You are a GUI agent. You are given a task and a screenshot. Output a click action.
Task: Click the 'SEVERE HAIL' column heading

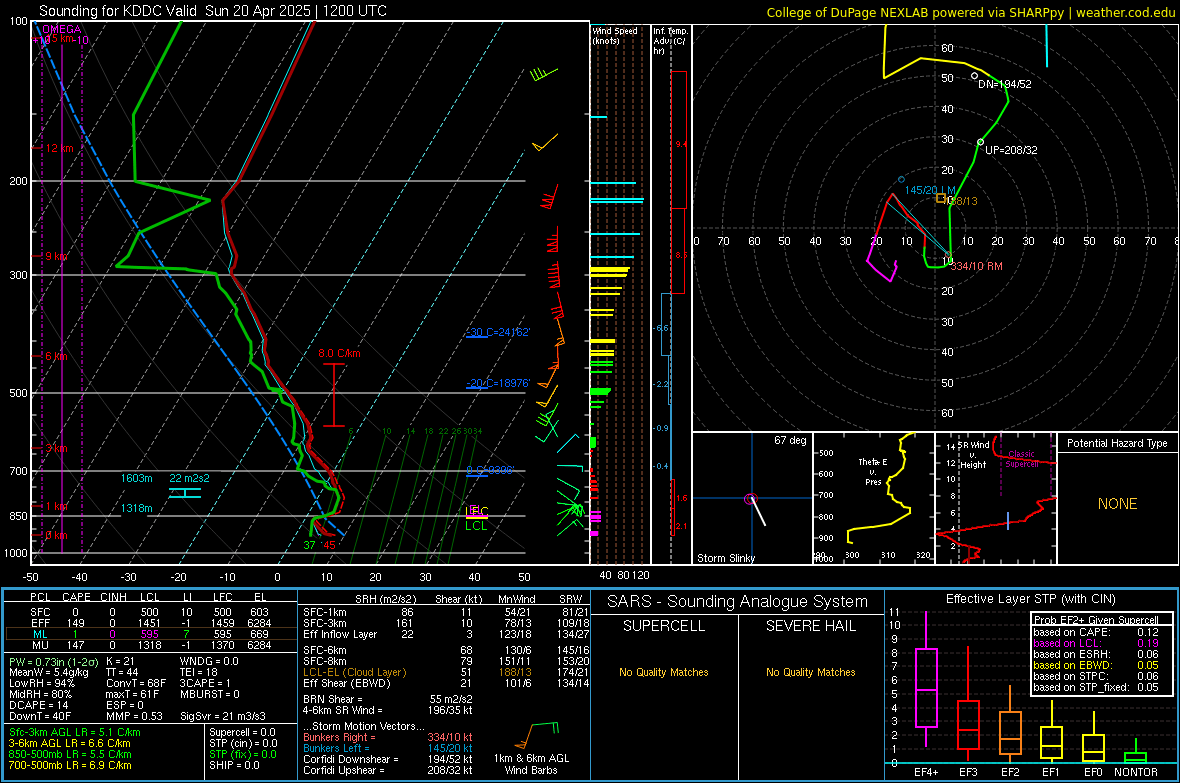(x=810, y=626)
